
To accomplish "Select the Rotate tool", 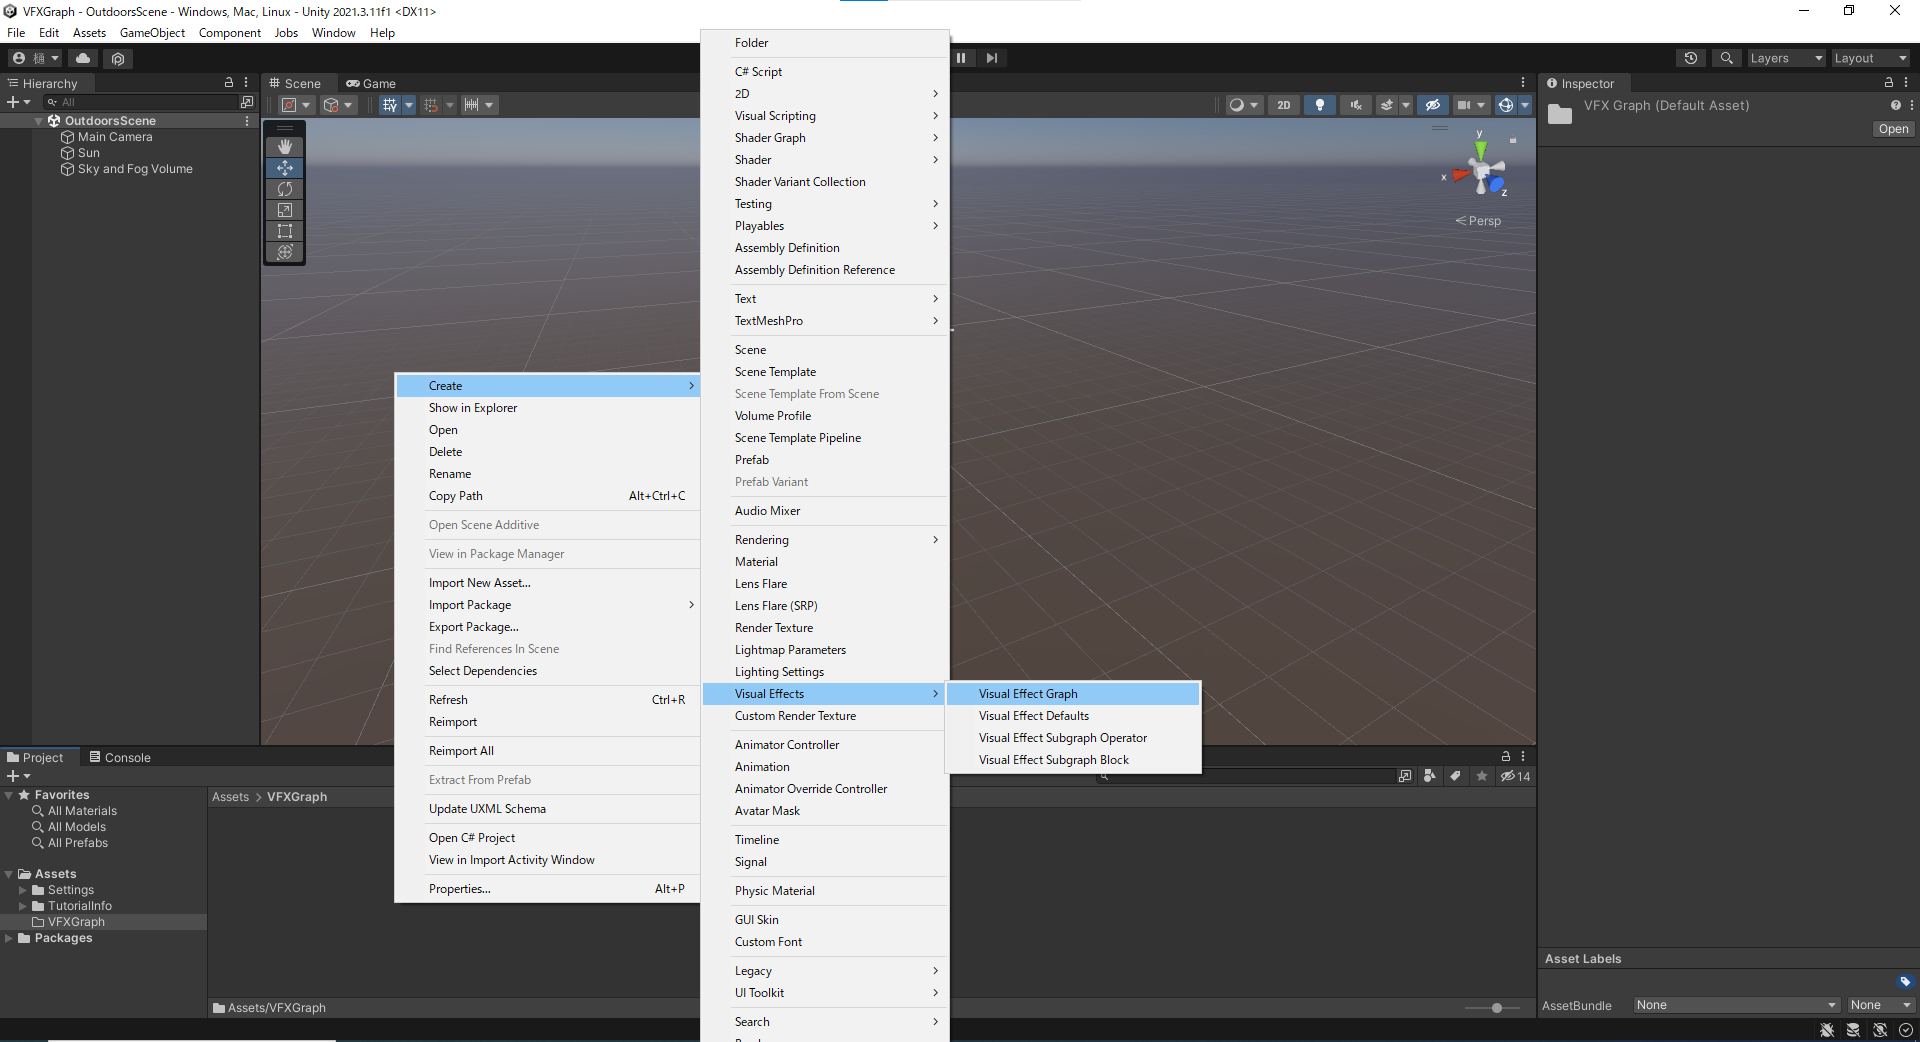I will [285, 189].
